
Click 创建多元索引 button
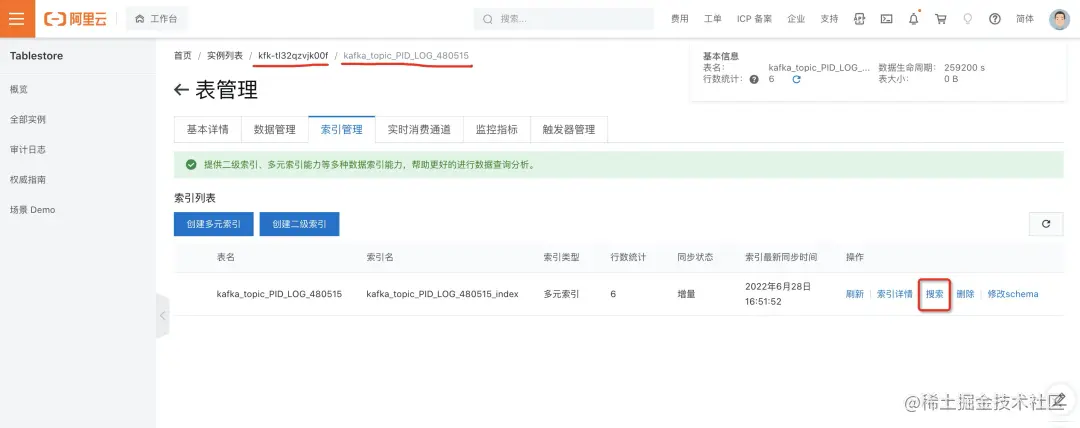pos(214,224)
